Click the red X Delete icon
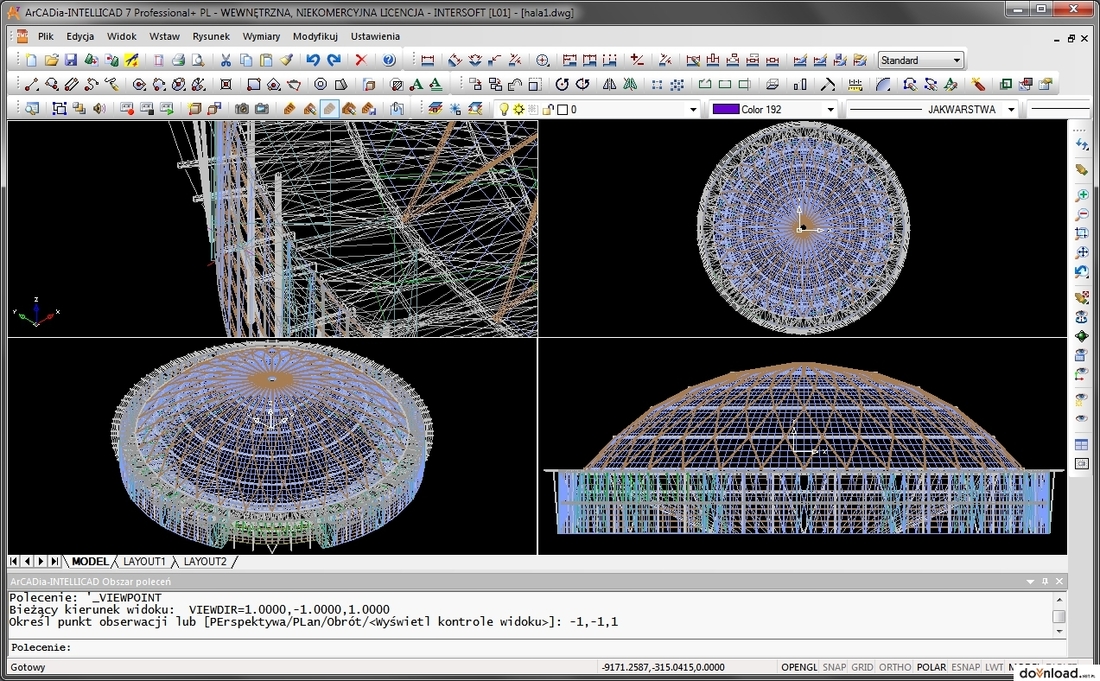Image resolution: width=1100 pixels, height=681 pixels. pyautogui.click(x=361, y=60)
